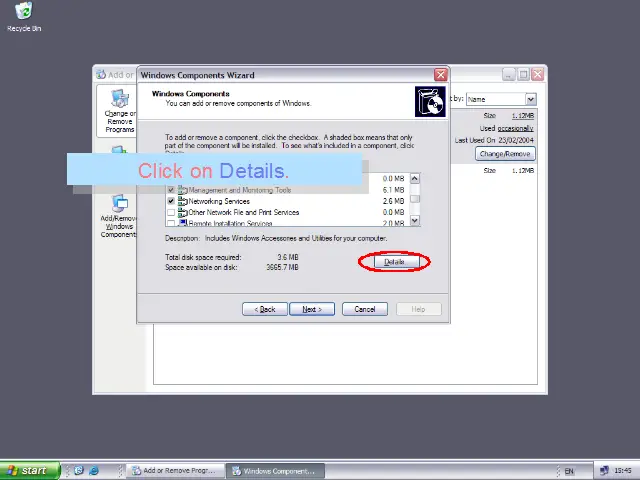Open the Recycle Bin desktop icon
640x480 pixels.
pos(24,17)
